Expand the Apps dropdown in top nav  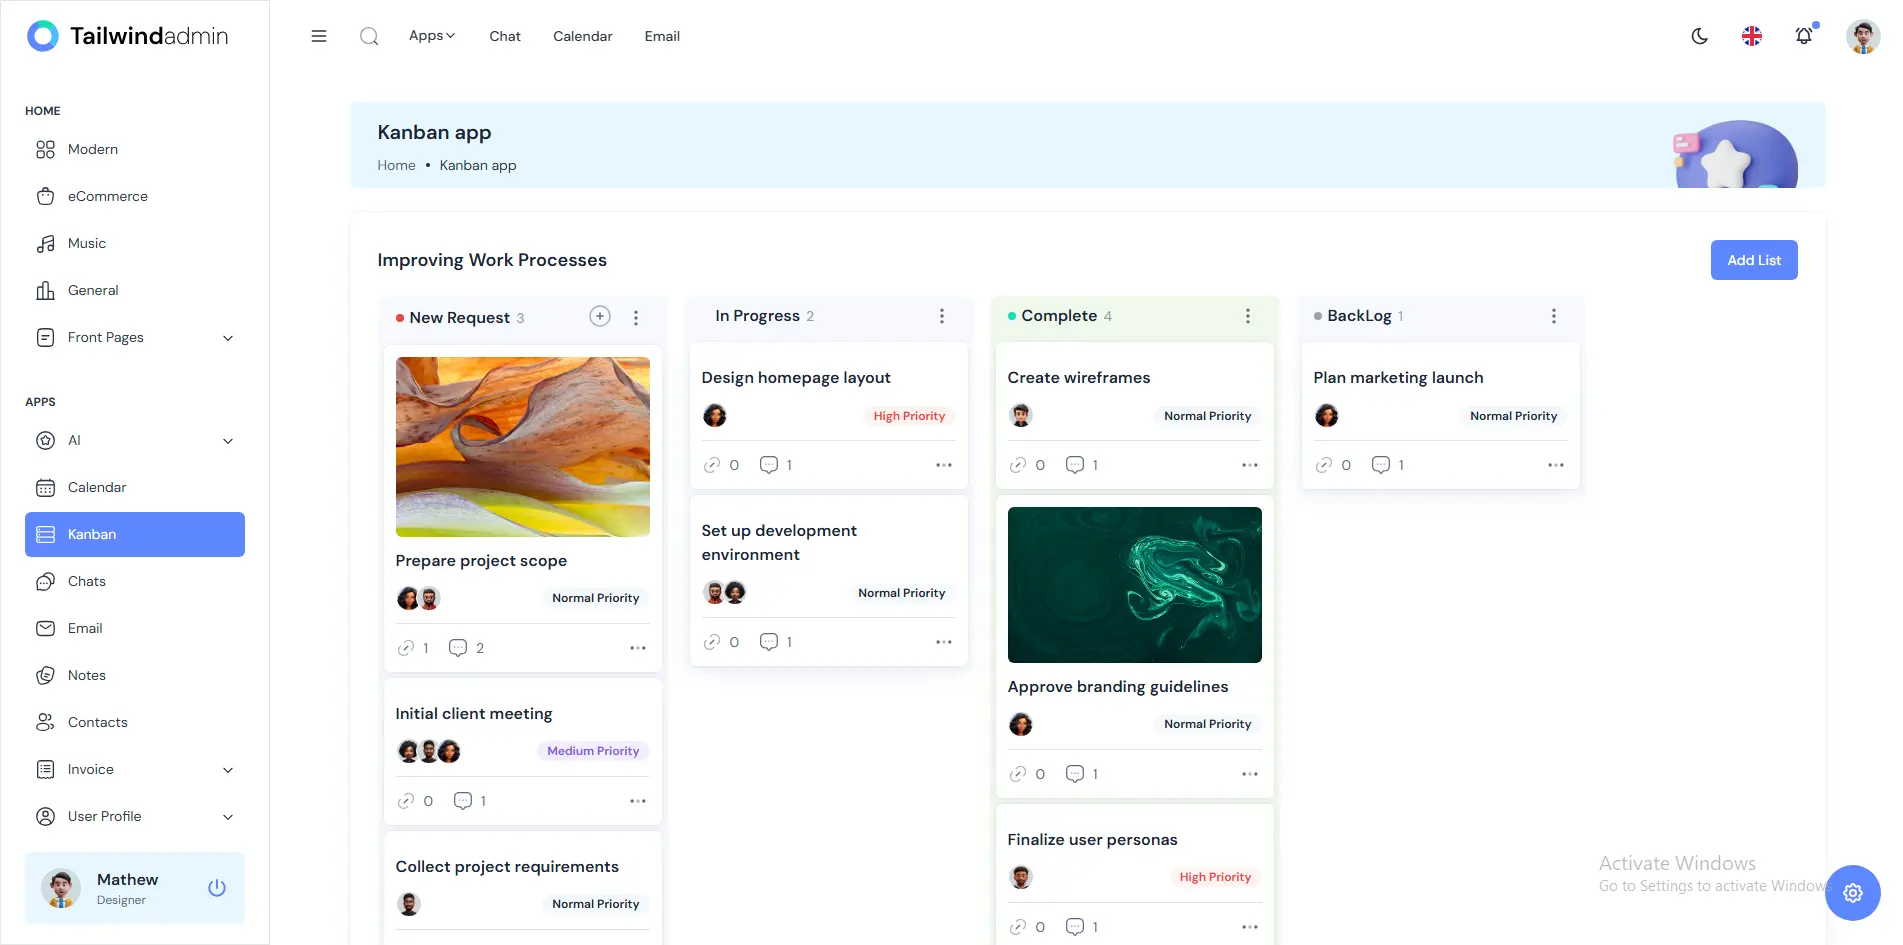[x=432, y=36]
